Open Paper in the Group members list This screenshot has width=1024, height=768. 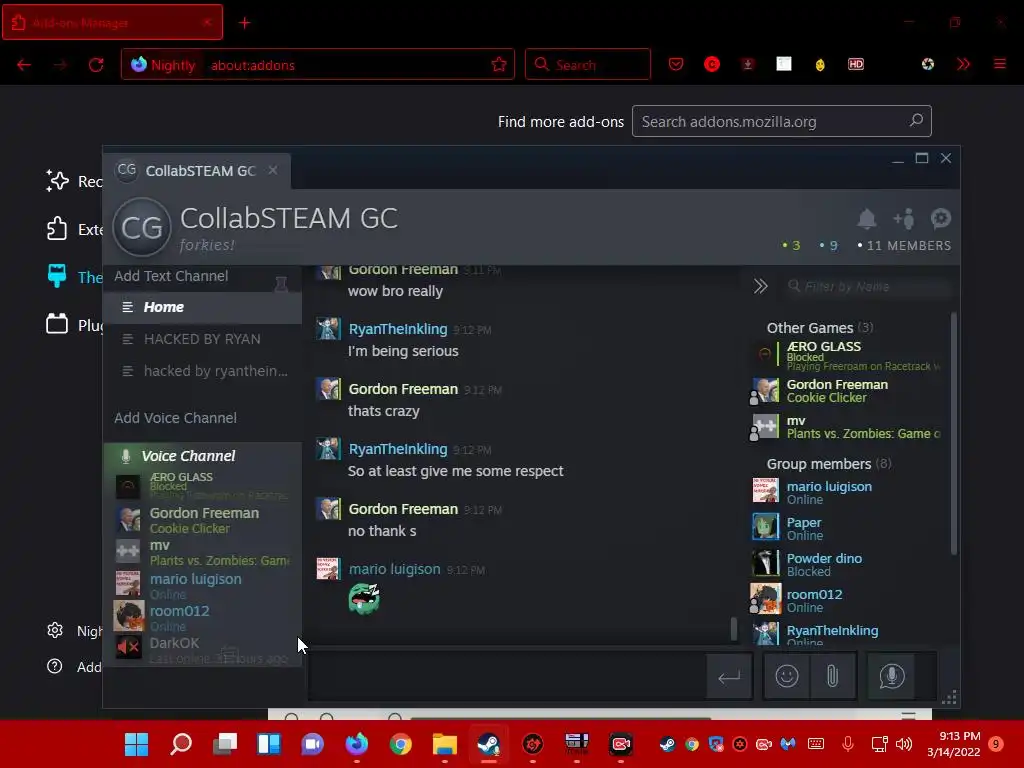(x=846, y=528)
